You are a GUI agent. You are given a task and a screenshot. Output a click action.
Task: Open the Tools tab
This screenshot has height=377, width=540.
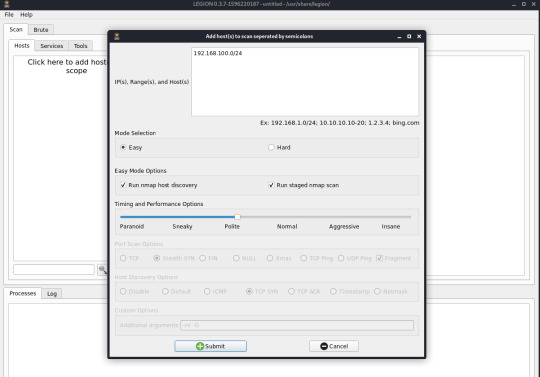tap(81, 46)
